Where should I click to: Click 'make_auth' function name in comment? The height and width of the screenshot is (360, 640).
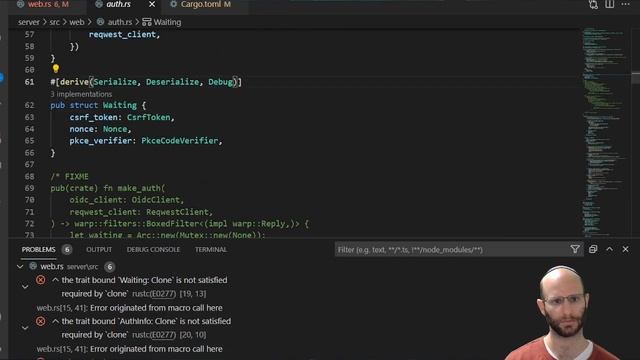(139, 188)
